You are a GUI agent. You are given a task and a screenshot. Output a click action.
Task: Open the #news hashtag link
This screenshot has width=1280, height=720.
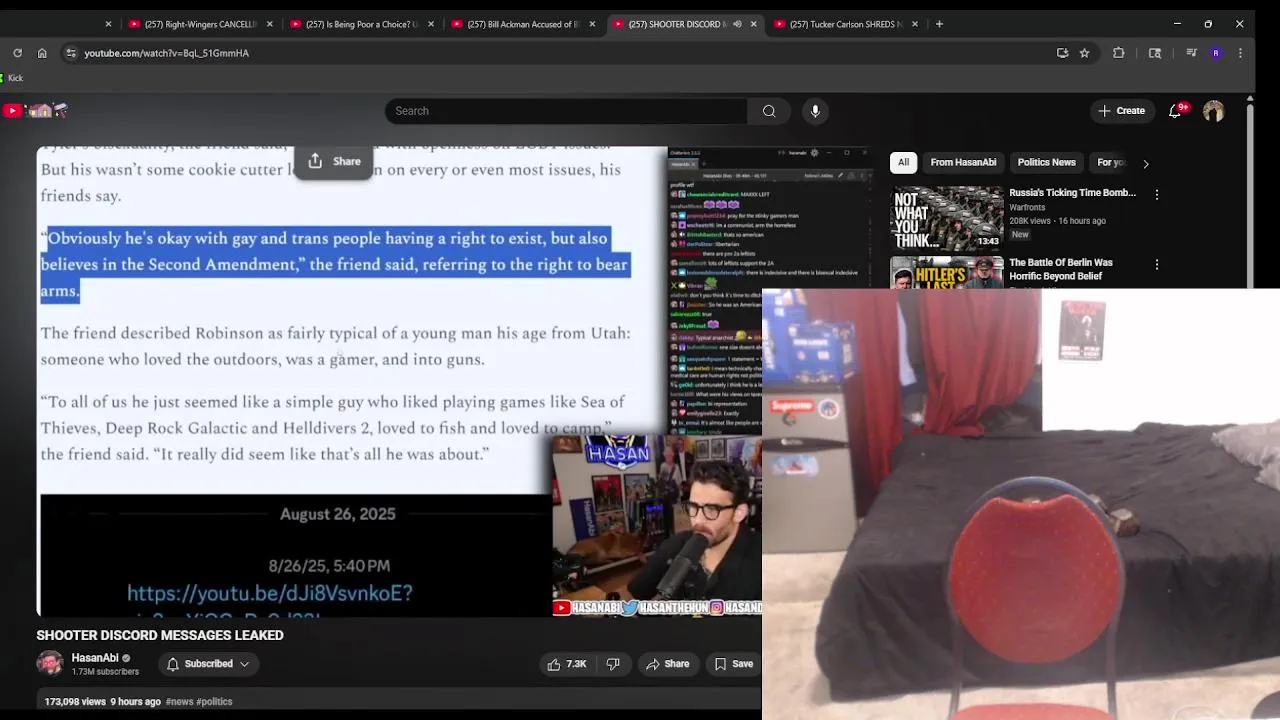(180, 702)
